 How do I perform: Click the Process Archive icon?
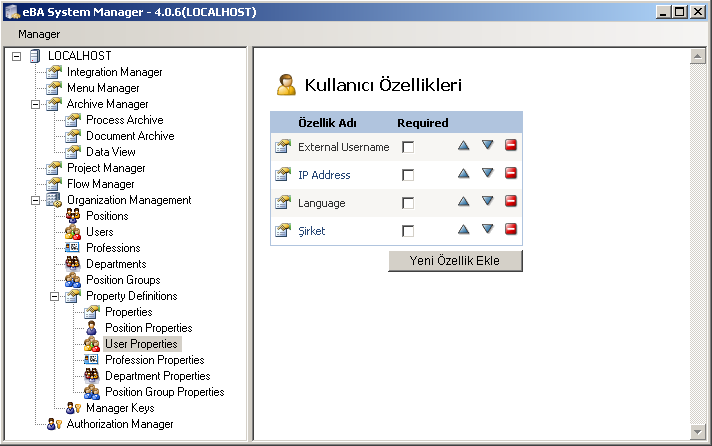(73, 120)
